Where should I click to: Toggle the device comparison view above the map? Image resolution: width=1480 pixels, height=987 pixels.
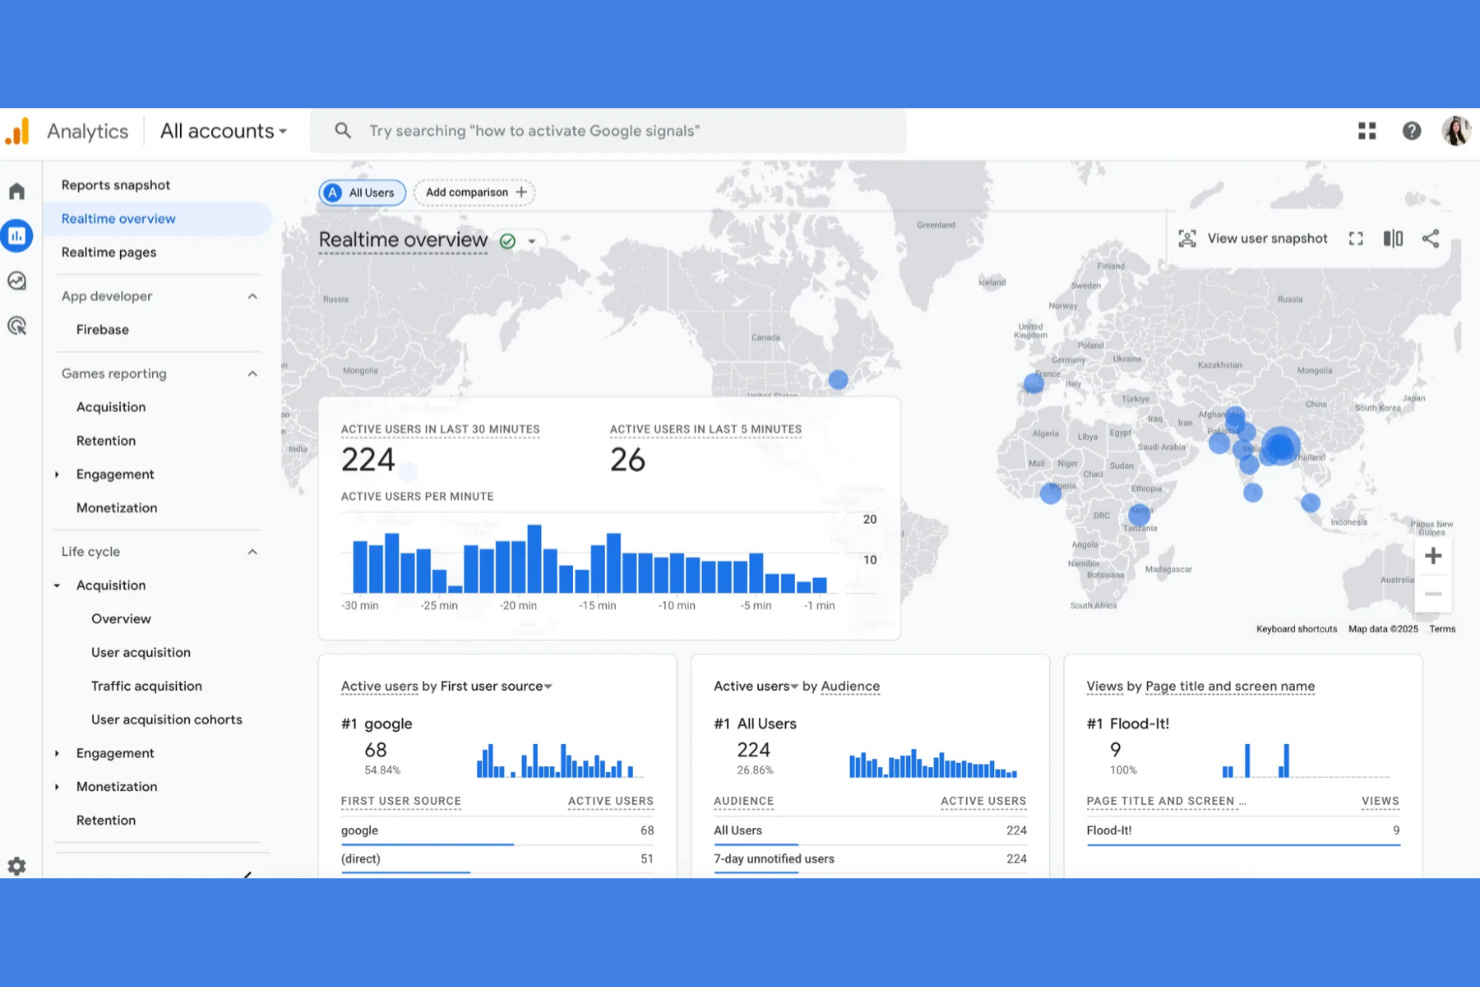point(1392,238)
